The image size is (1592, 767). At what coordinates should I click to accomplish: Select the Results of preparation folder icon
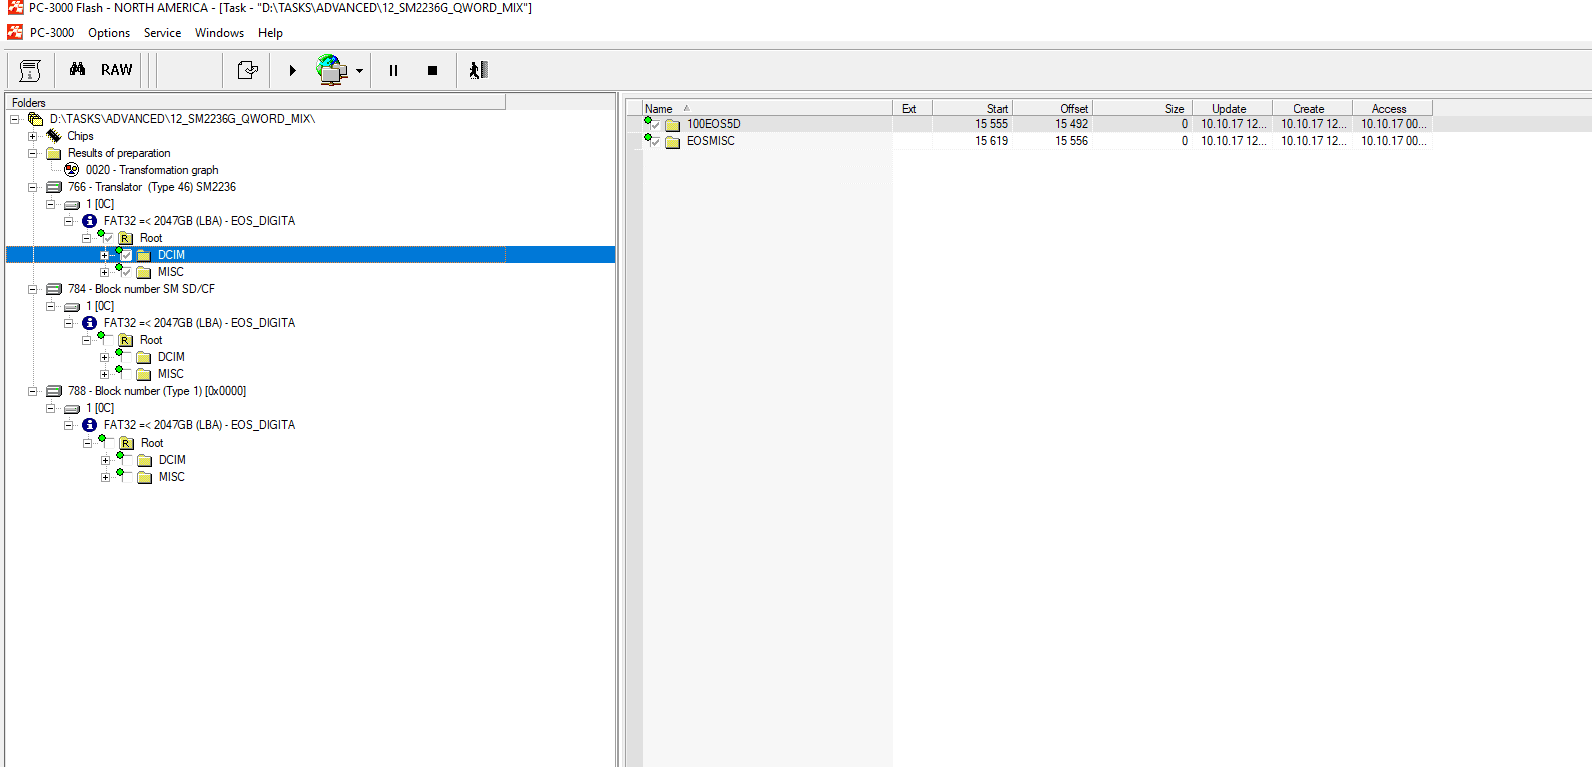tap(54, 153)
